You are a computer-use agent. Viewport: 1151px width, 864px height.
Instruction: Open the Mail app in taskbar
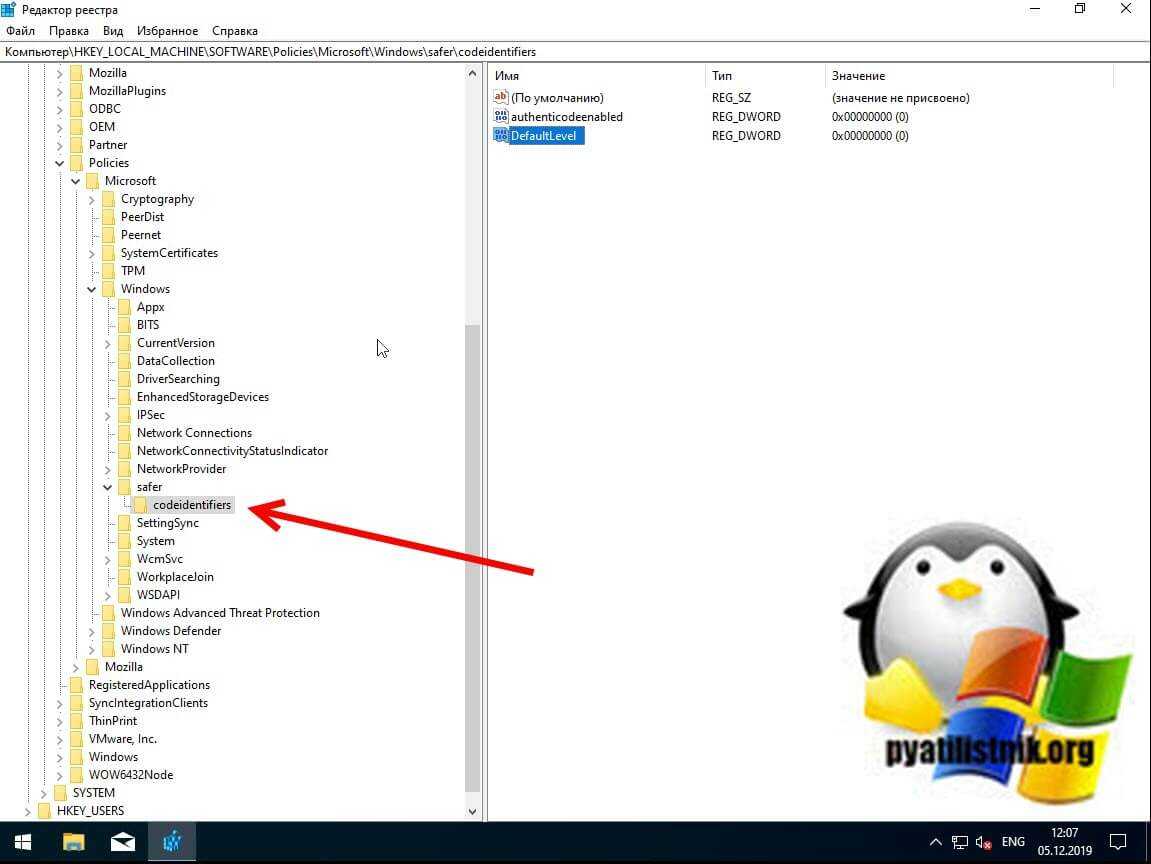(x=123, y=842)
